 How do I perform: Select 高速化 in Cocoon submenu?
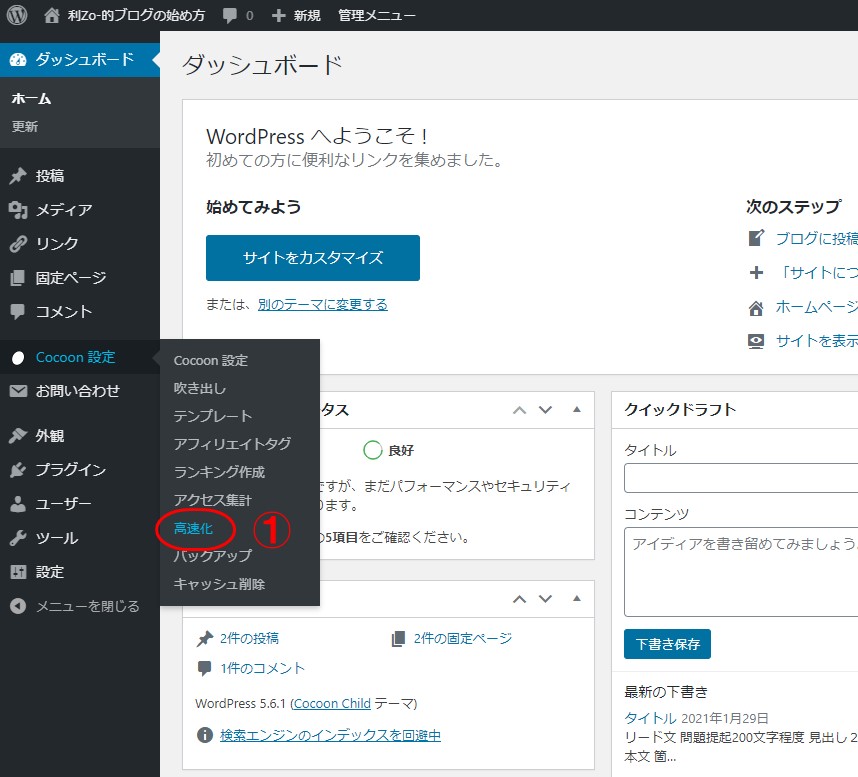(x=193, y=528)
